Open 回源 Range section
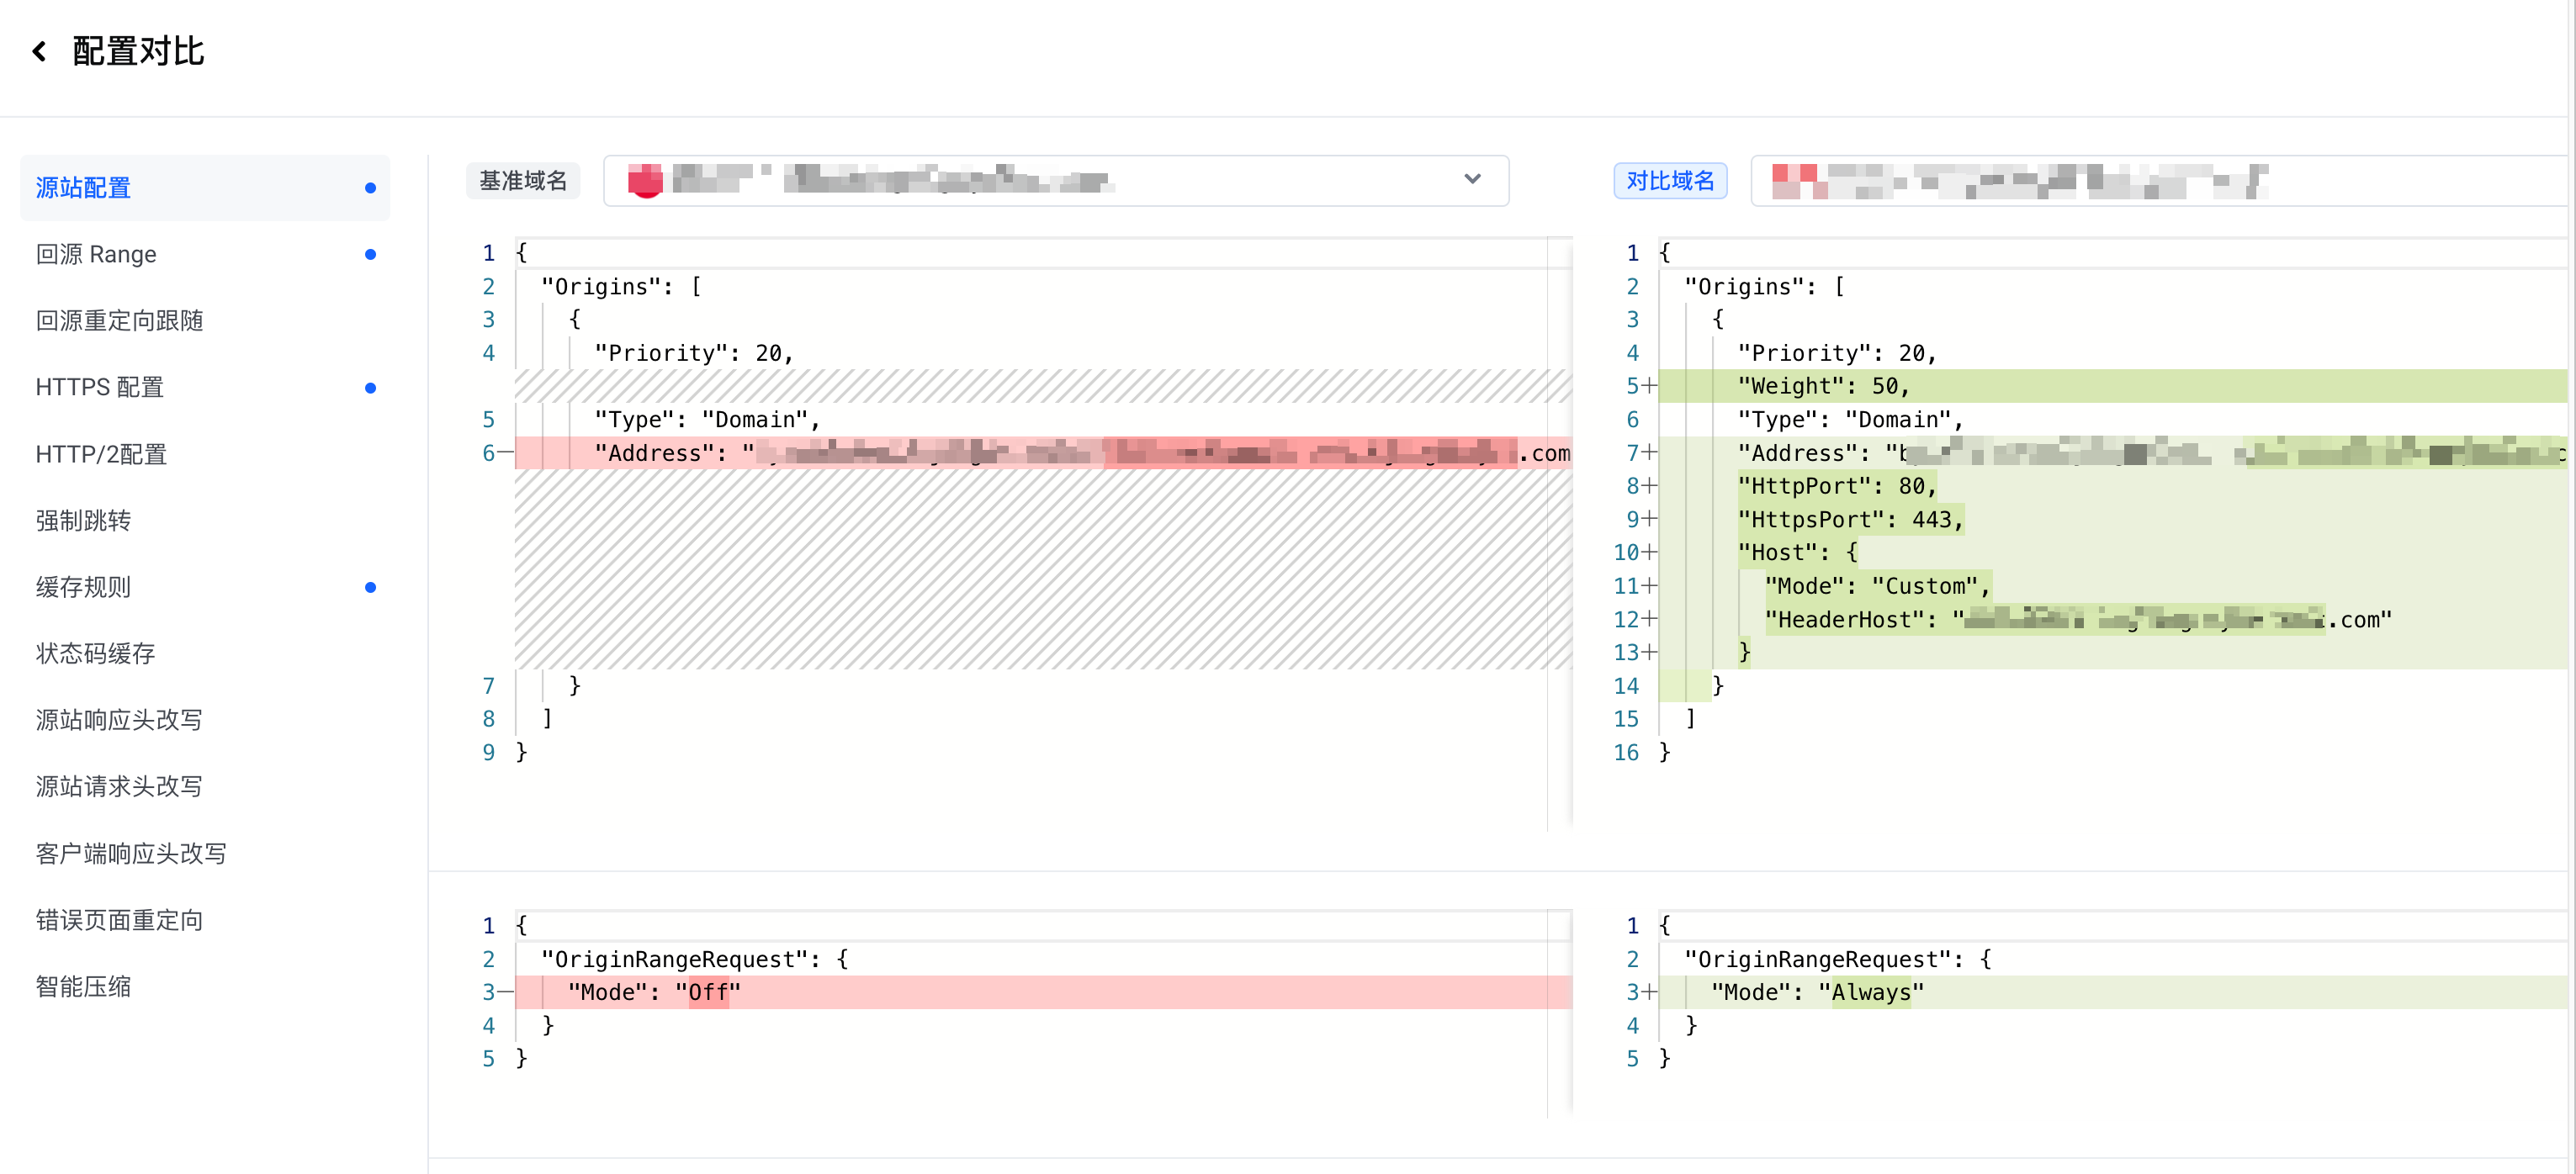This screenshot has width=2576, height=1174. (205, 254)
